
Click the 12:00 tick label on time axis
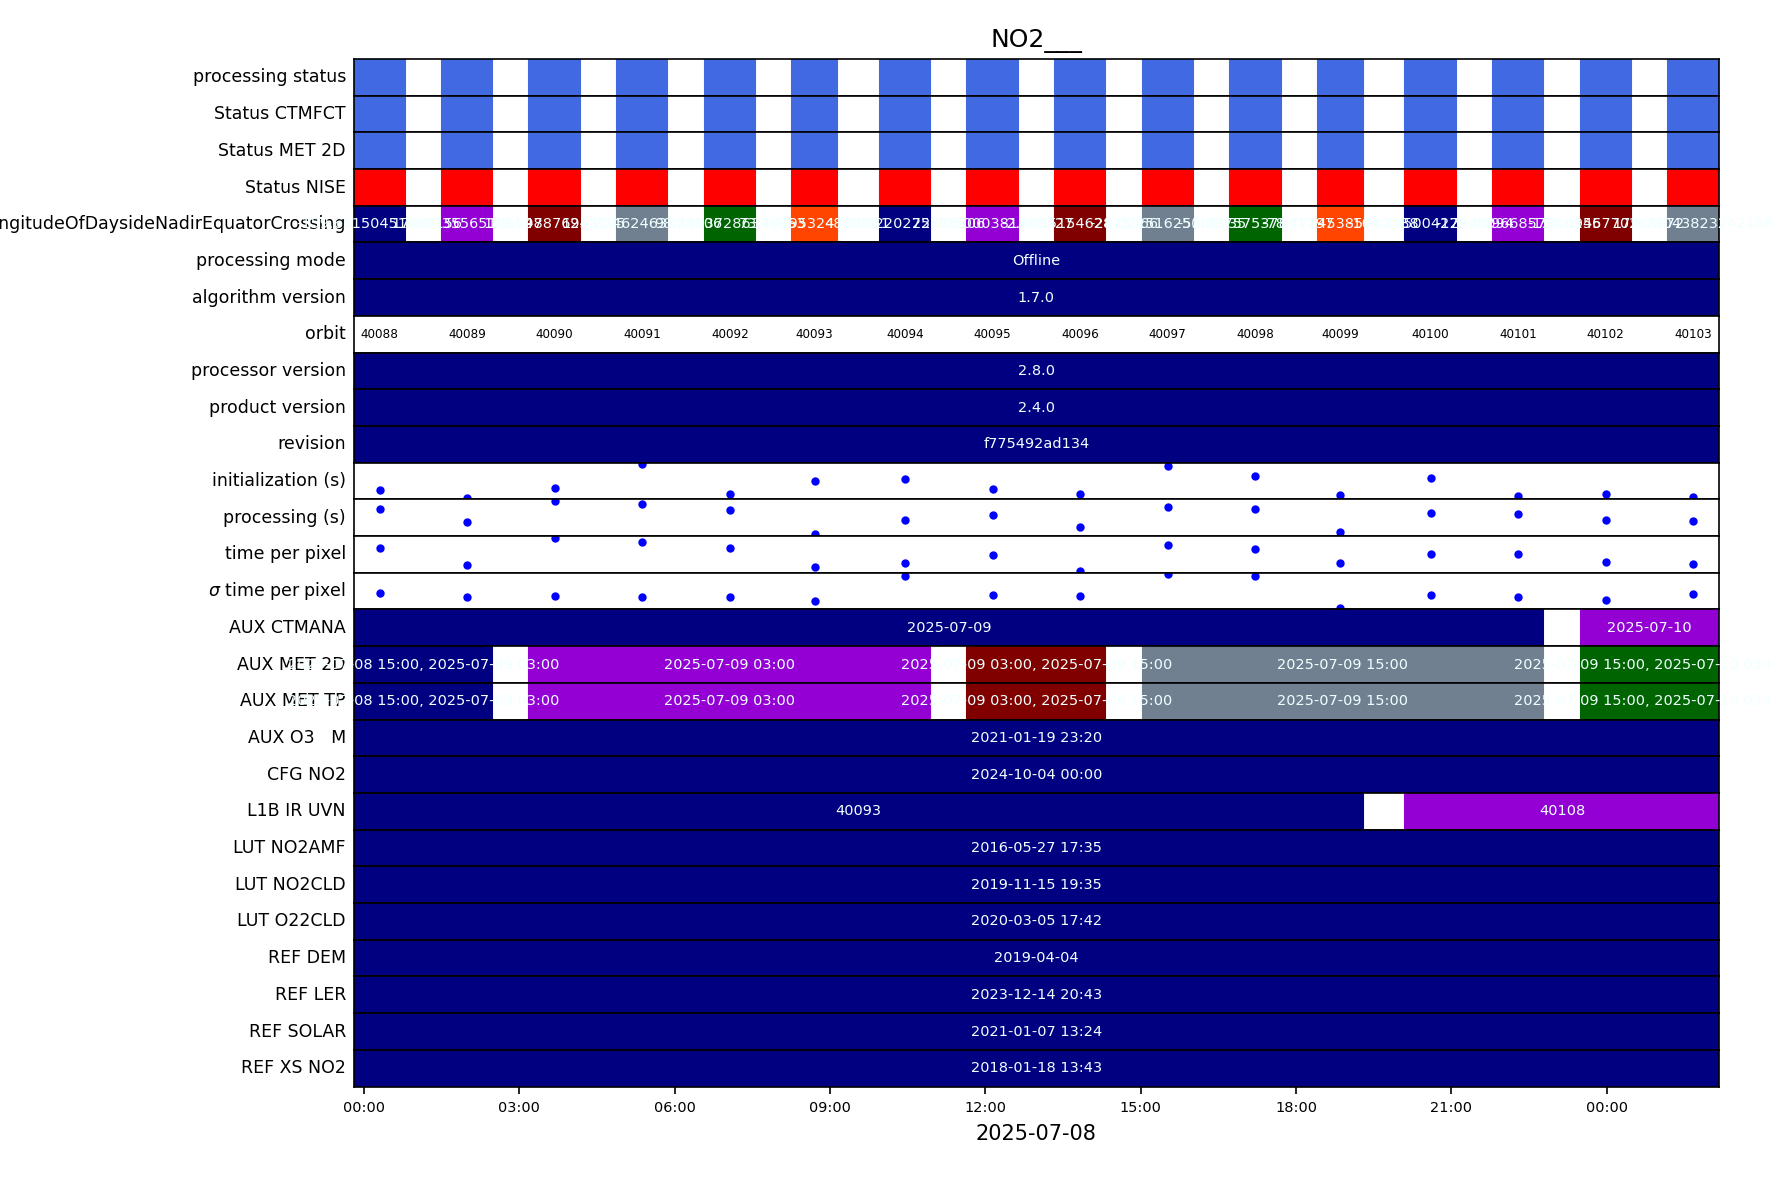(985, 1108)
